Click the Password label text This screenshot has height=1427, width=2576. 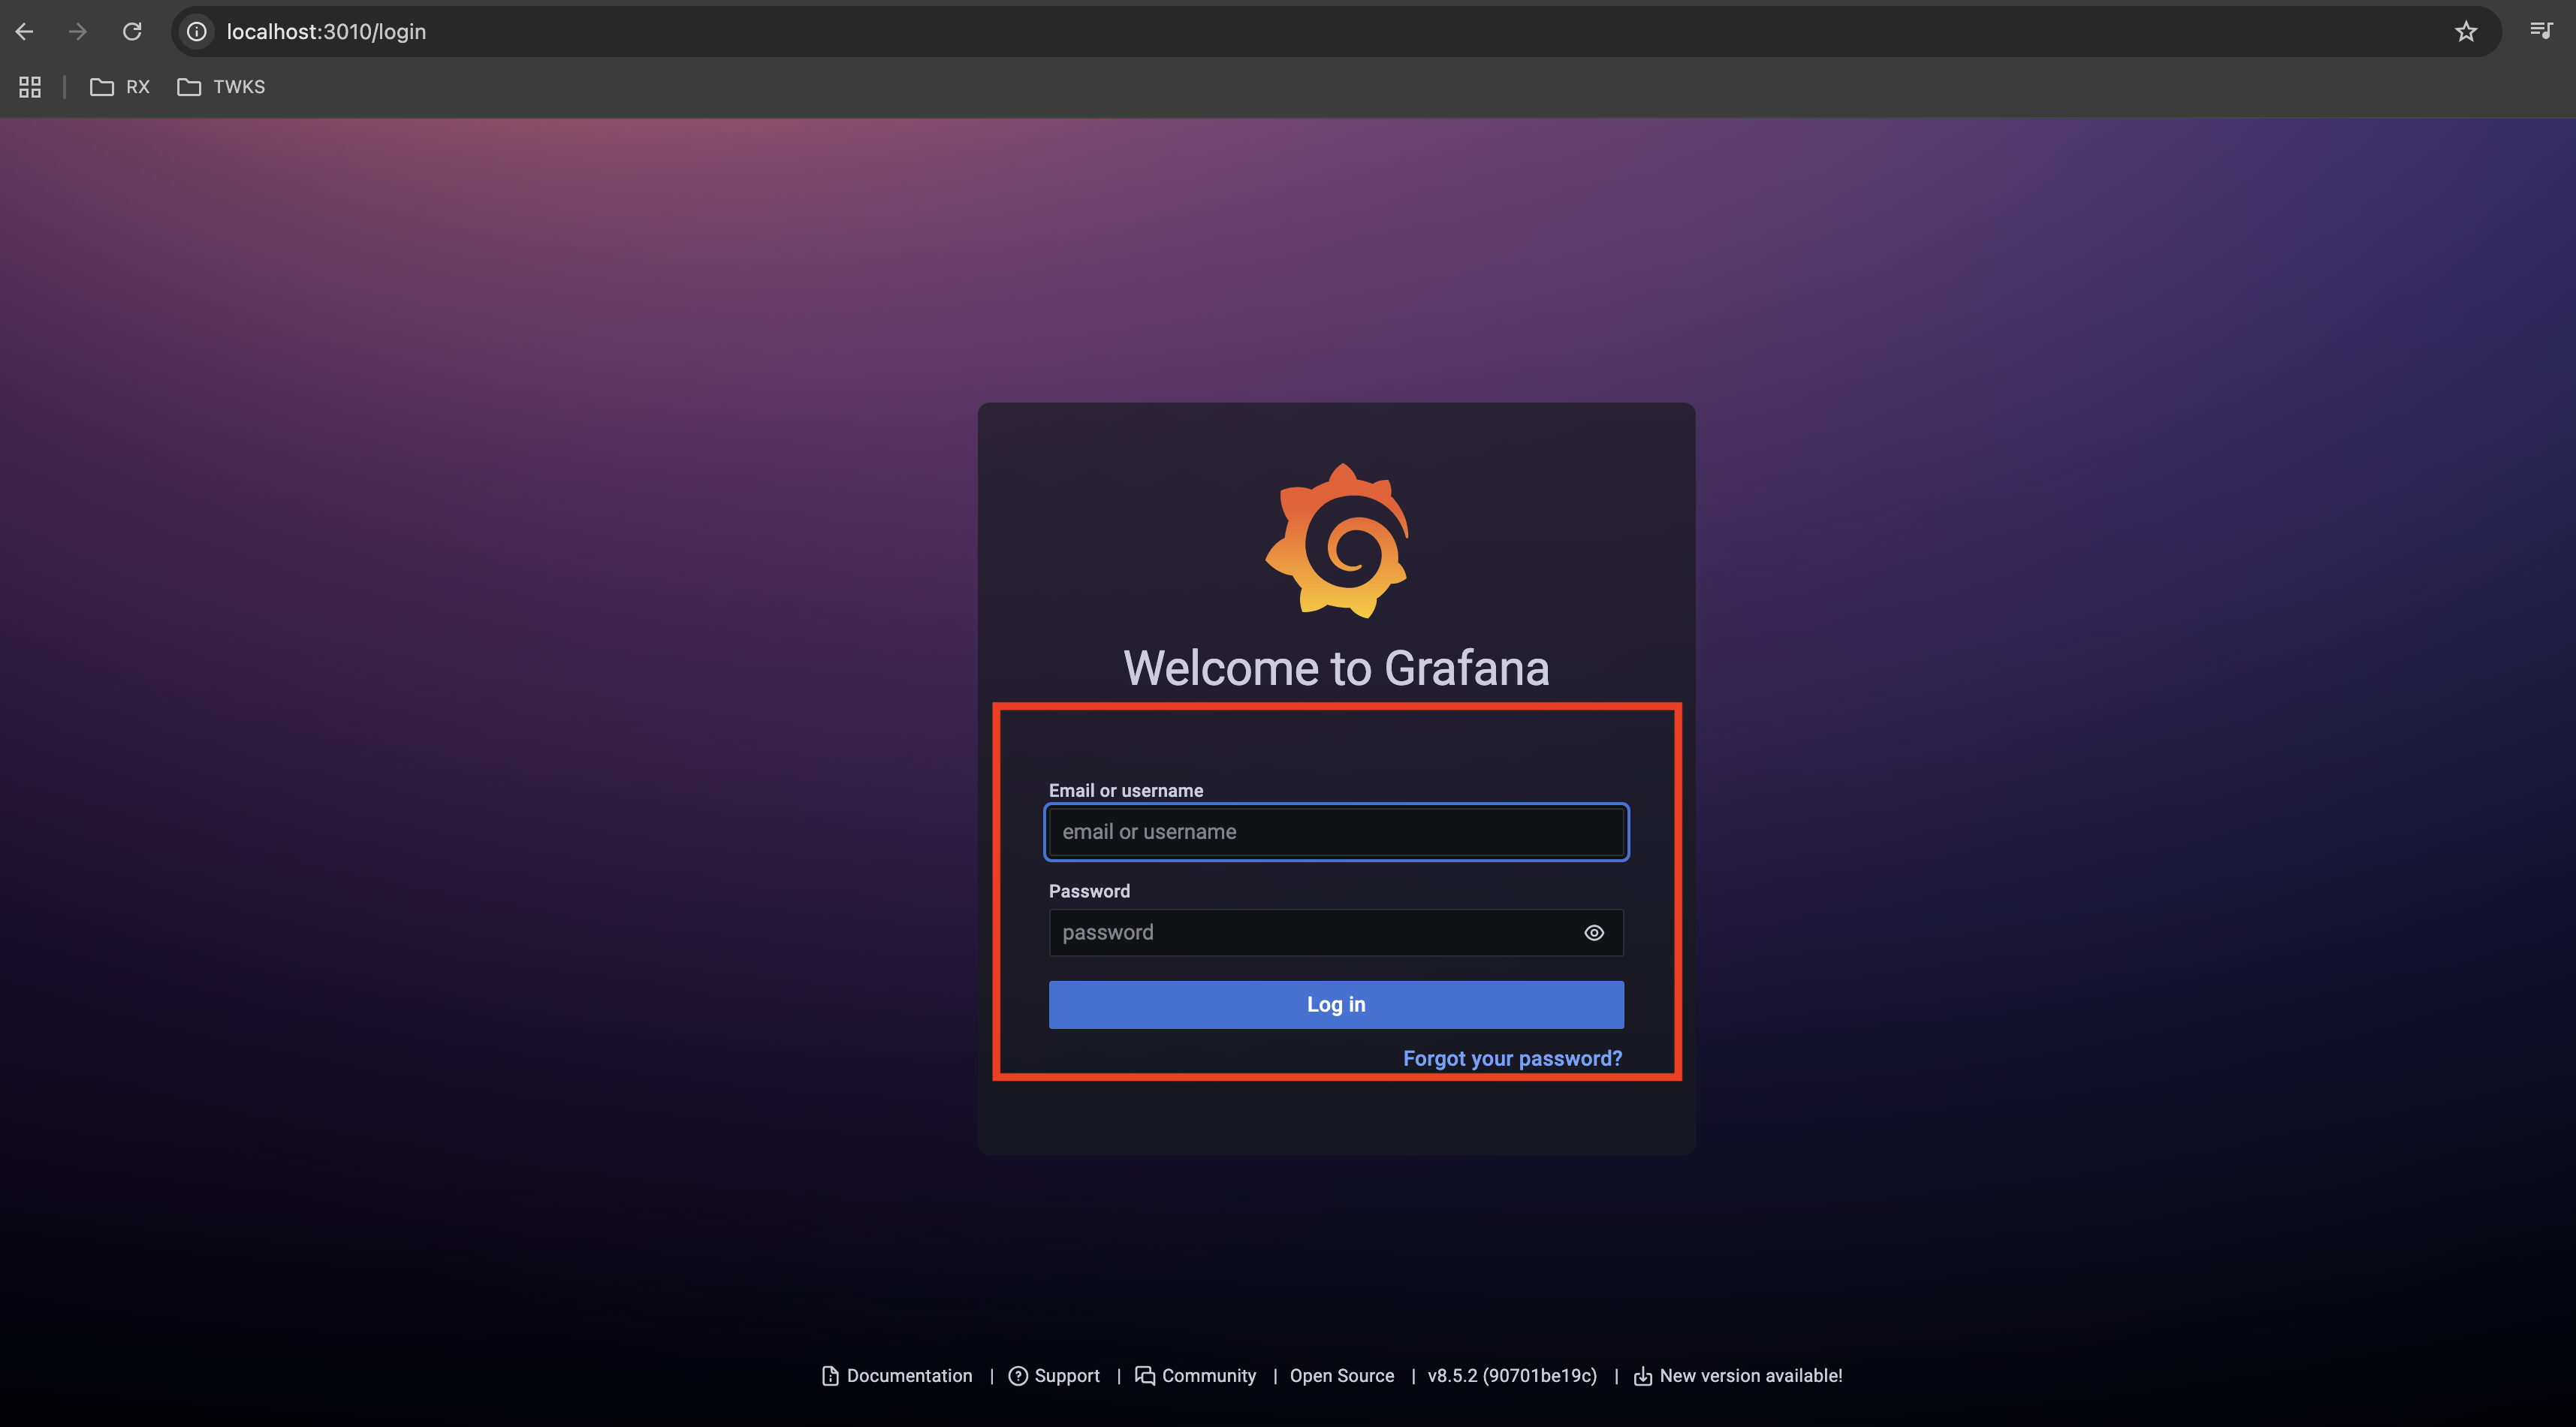(x=1089, y=891)
